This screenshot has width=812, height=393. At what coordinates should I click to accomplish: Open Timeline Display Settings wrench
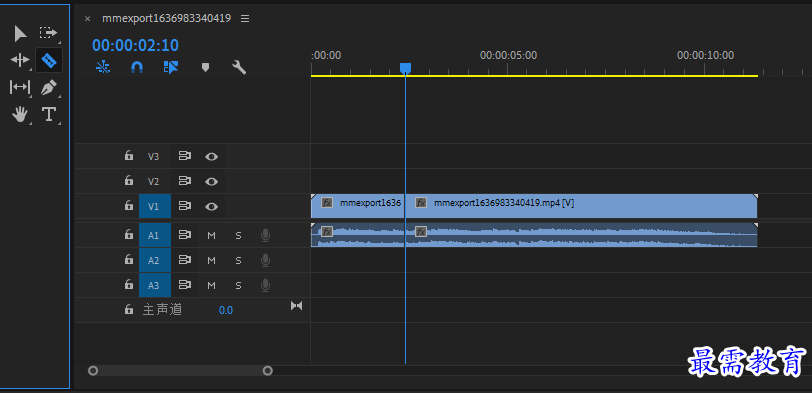click(x=239, y=67)
